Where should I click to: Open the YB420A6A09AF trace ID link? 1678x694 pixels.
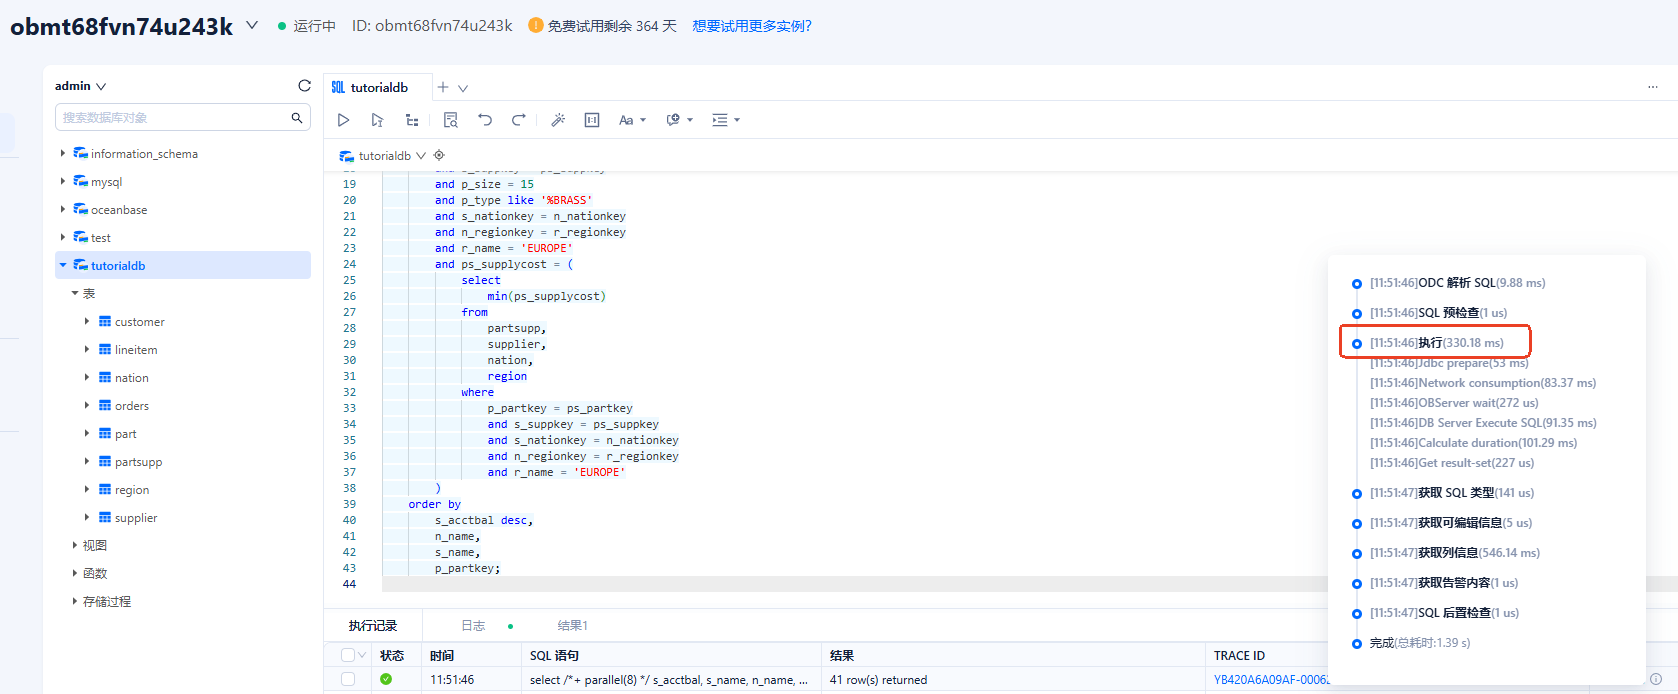click(x=1270, y=679)
